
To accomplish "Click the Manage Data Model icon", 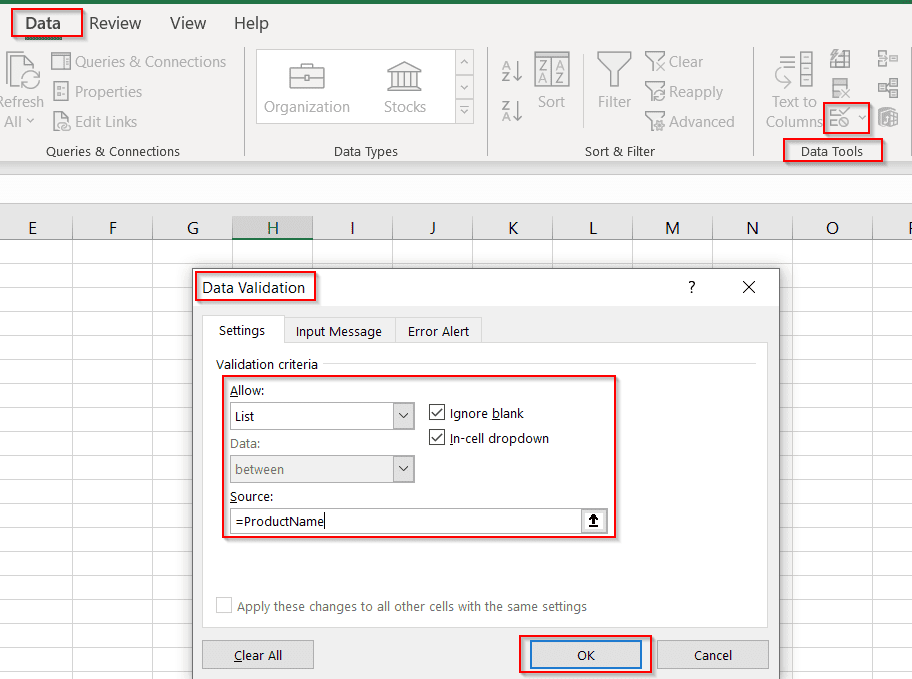I will click(x=888, y=118).
